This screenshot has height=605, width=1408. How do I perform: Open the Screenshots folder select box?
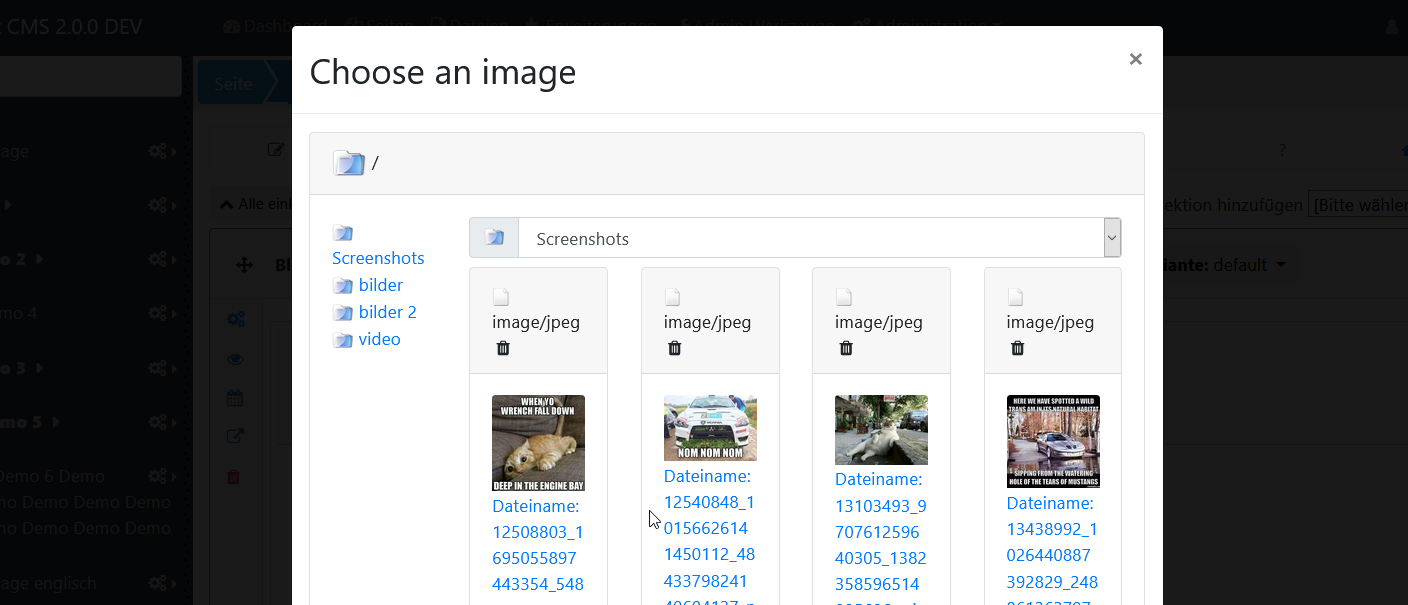[820, 238]
